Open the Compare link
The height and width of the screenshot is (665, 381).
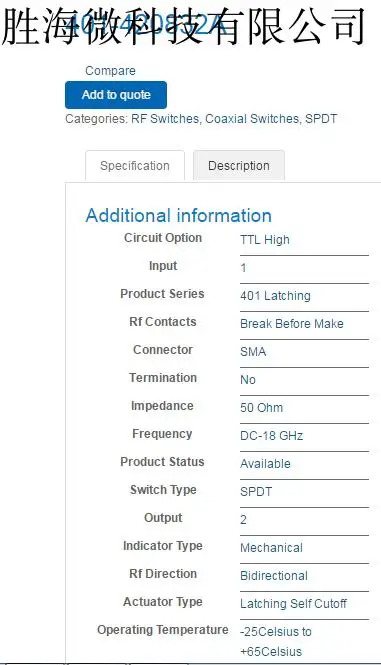click(x=110, y=71)
